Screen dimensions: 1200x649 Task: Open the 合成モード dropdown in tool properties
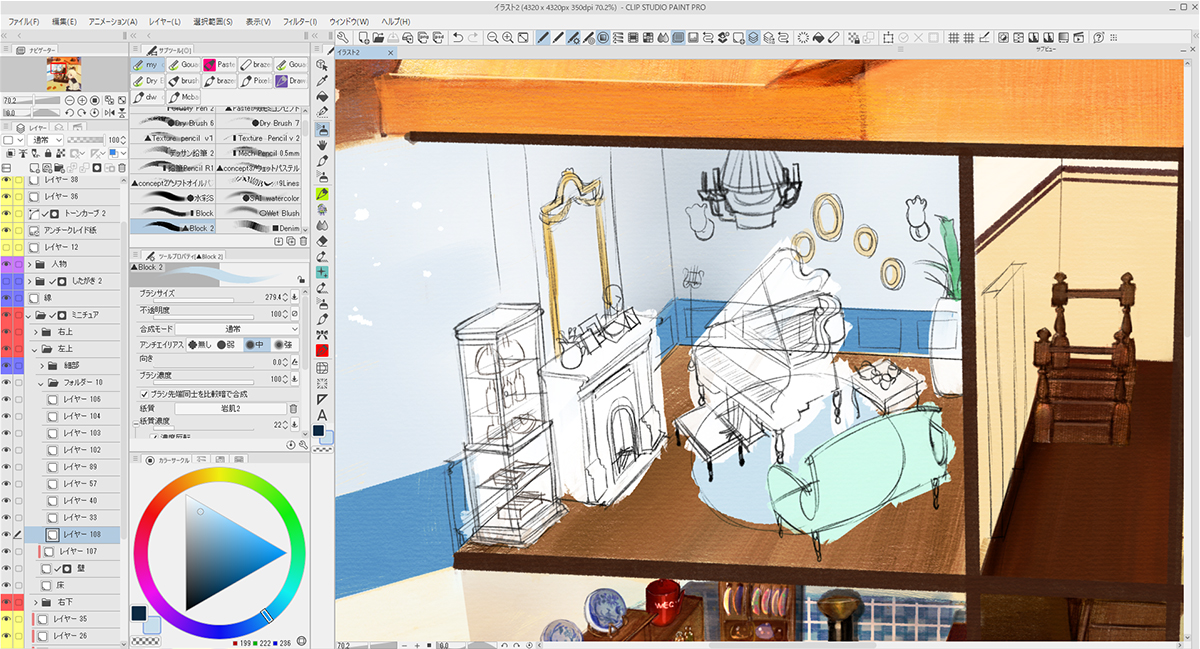pos(237,329)
